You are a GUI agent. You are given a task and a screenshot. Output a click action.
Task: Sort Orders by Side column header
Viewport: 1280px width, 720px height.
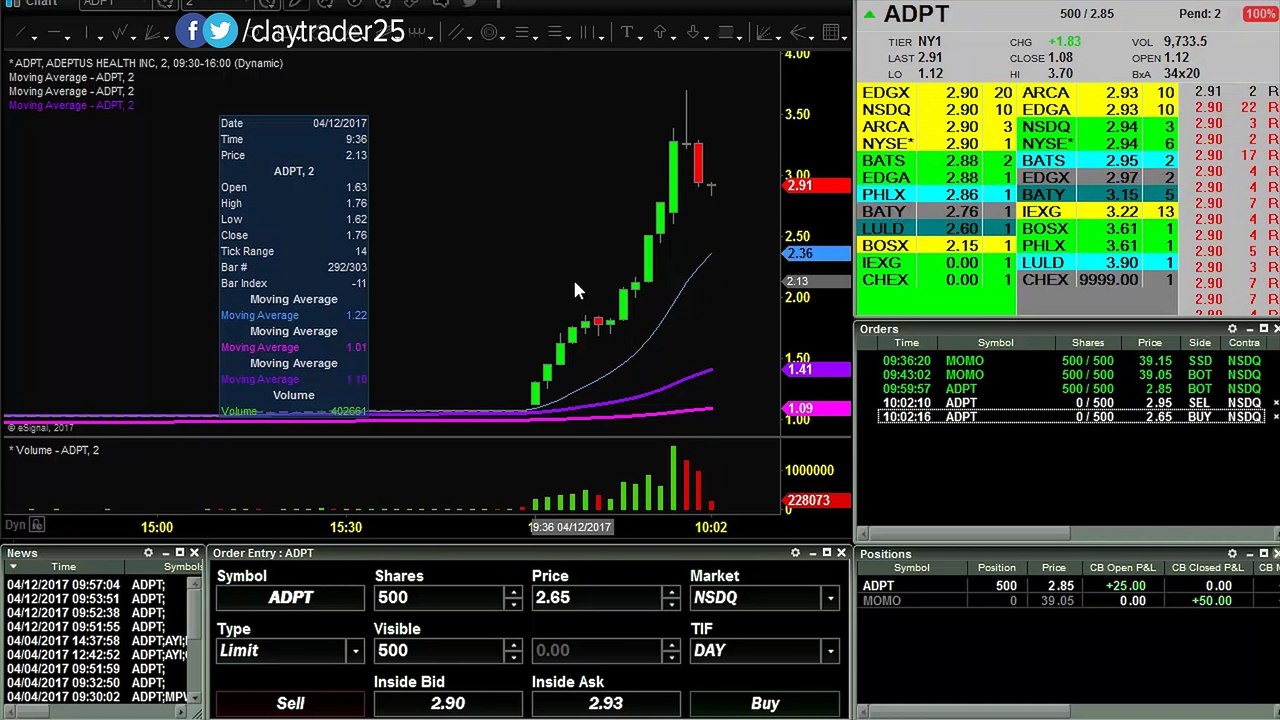[1199, 343]
